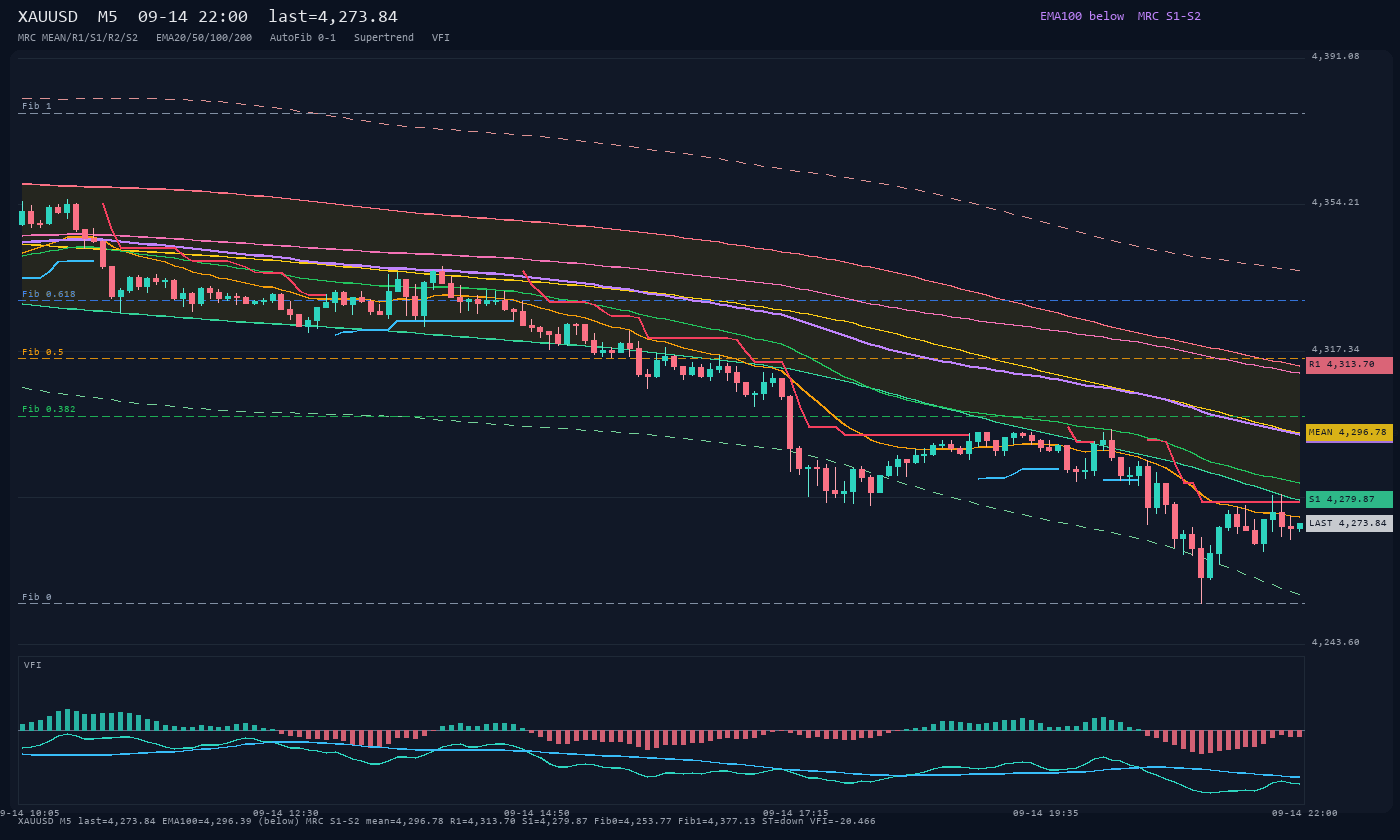Click the "Fib 1" level label
Screen dimensions: 1400x840
coord(37,106)
